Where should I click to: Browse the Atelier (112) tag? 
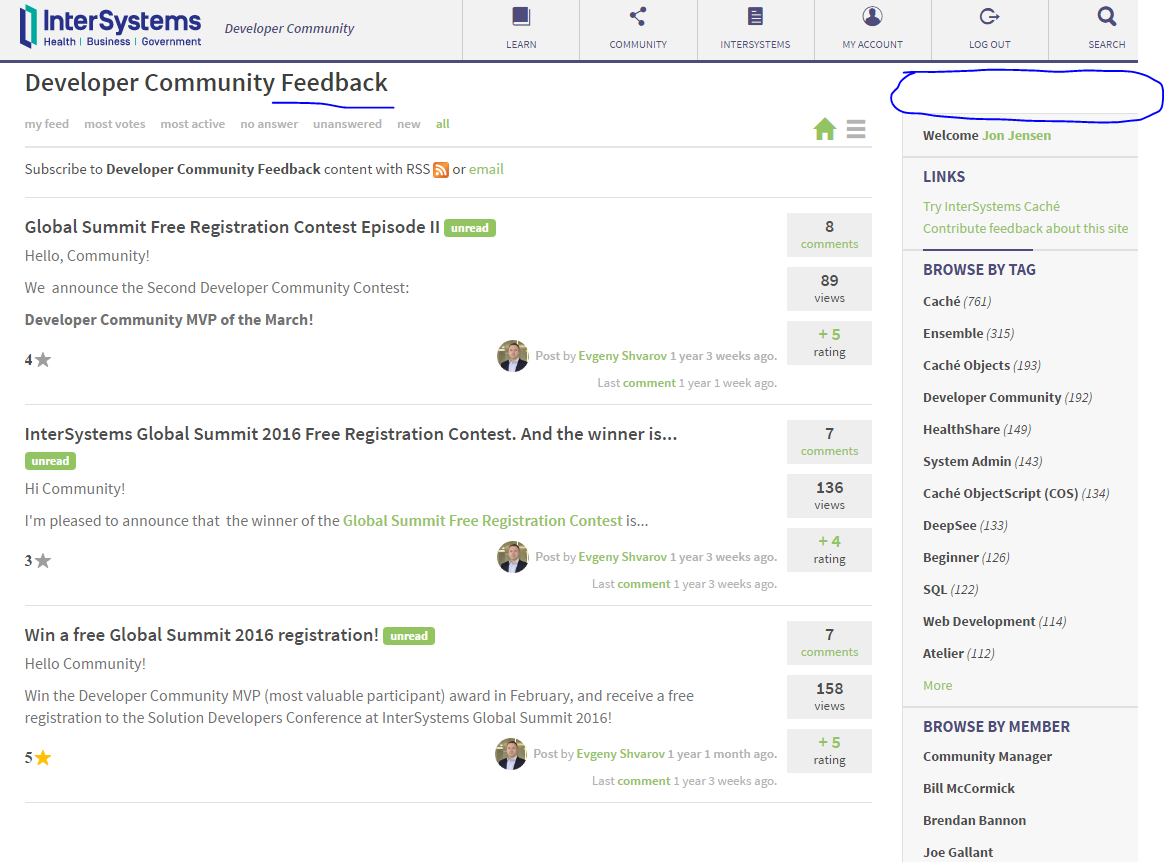tap(958, 653)
